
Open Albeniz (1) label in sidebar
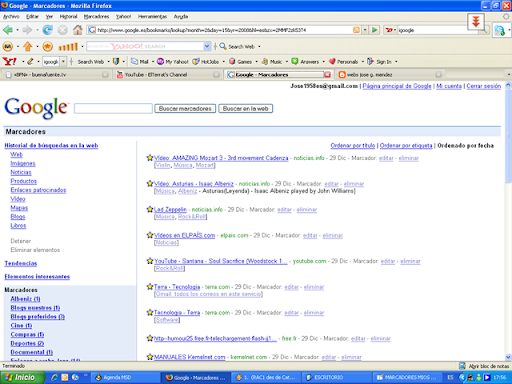[x=25, y=299]
